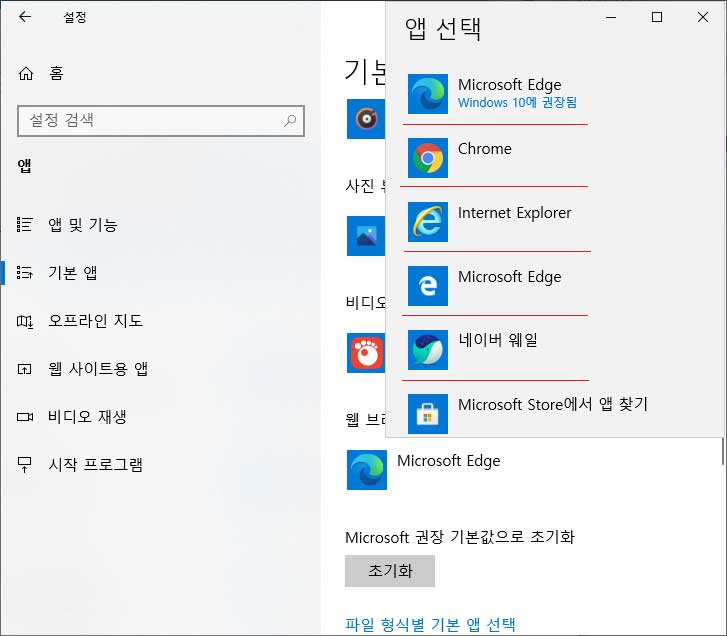Image resolution: width=727 pixels, height=636 pixels.
Task: Focus the 설정 검색 search field
Action: pos(161,121)
